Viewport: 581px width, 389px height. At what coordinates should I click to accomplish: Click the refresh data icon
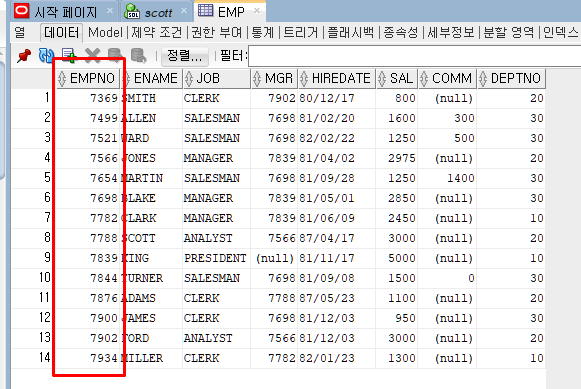point(46,56)
